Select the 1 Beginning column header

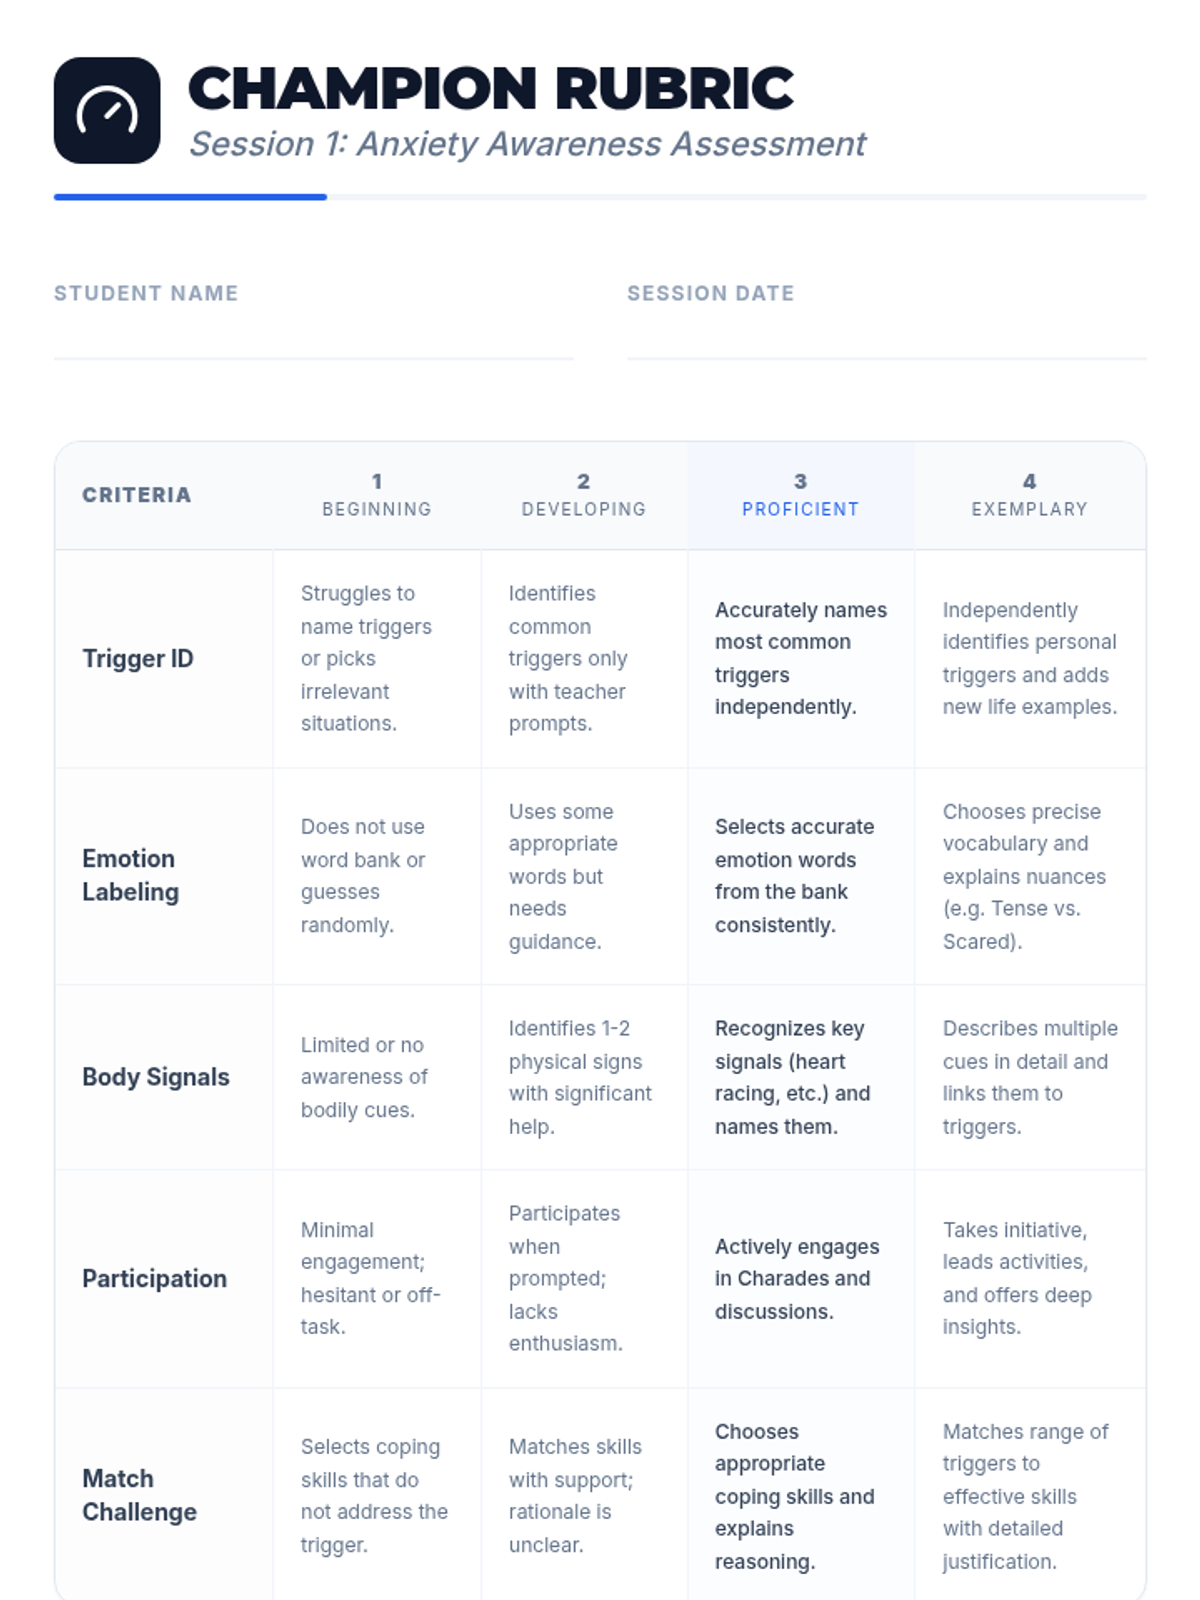377,495
